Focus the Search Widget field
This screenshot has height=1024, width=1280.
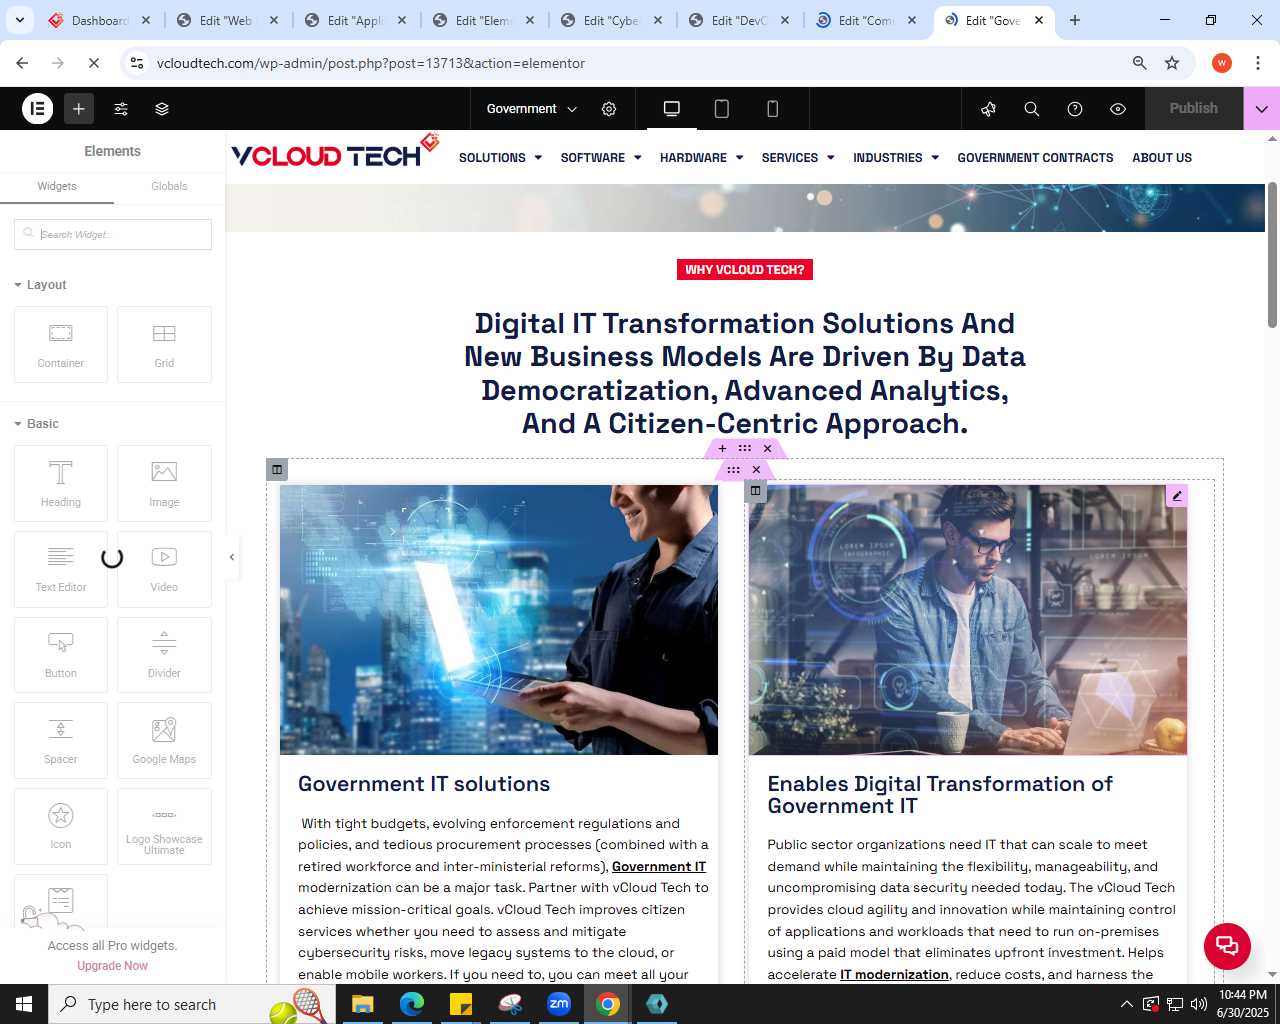click(113, 234)
